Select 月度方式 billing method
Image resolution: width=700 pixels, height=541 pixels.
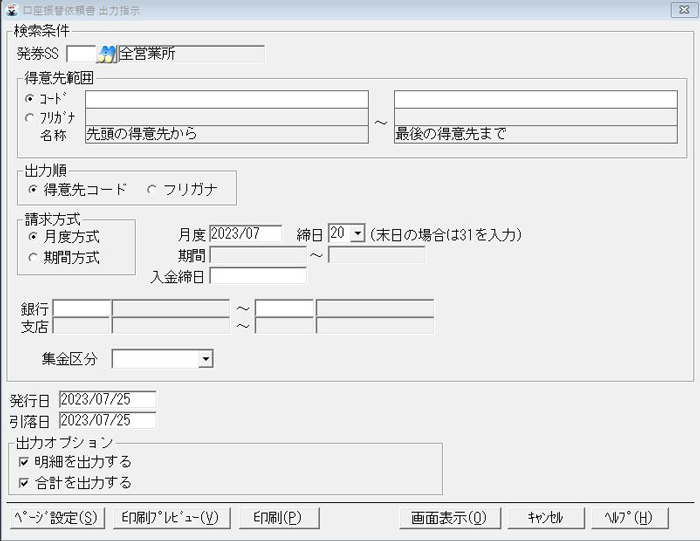coord(34,237)
